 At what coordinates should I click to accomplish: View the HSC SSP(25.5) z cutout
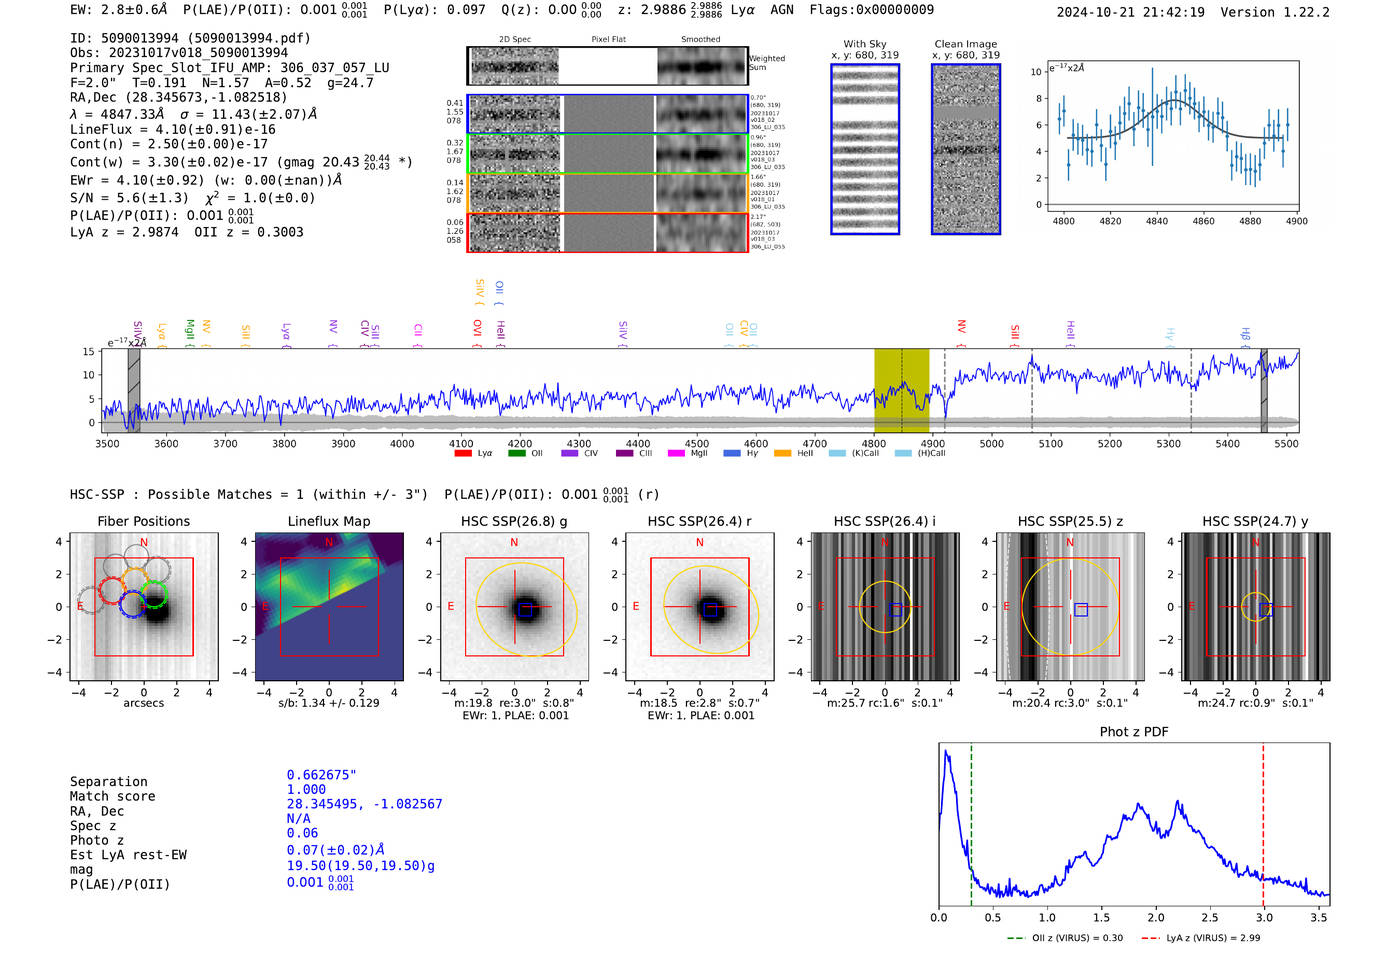click(x=1070, y=606)
